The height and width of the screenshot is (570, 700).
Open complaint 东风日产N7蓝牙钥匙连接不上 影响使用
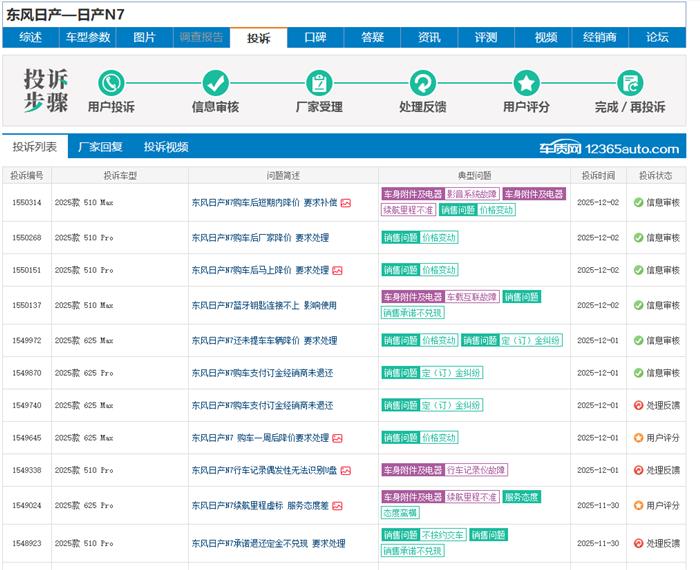click(264, 305)
